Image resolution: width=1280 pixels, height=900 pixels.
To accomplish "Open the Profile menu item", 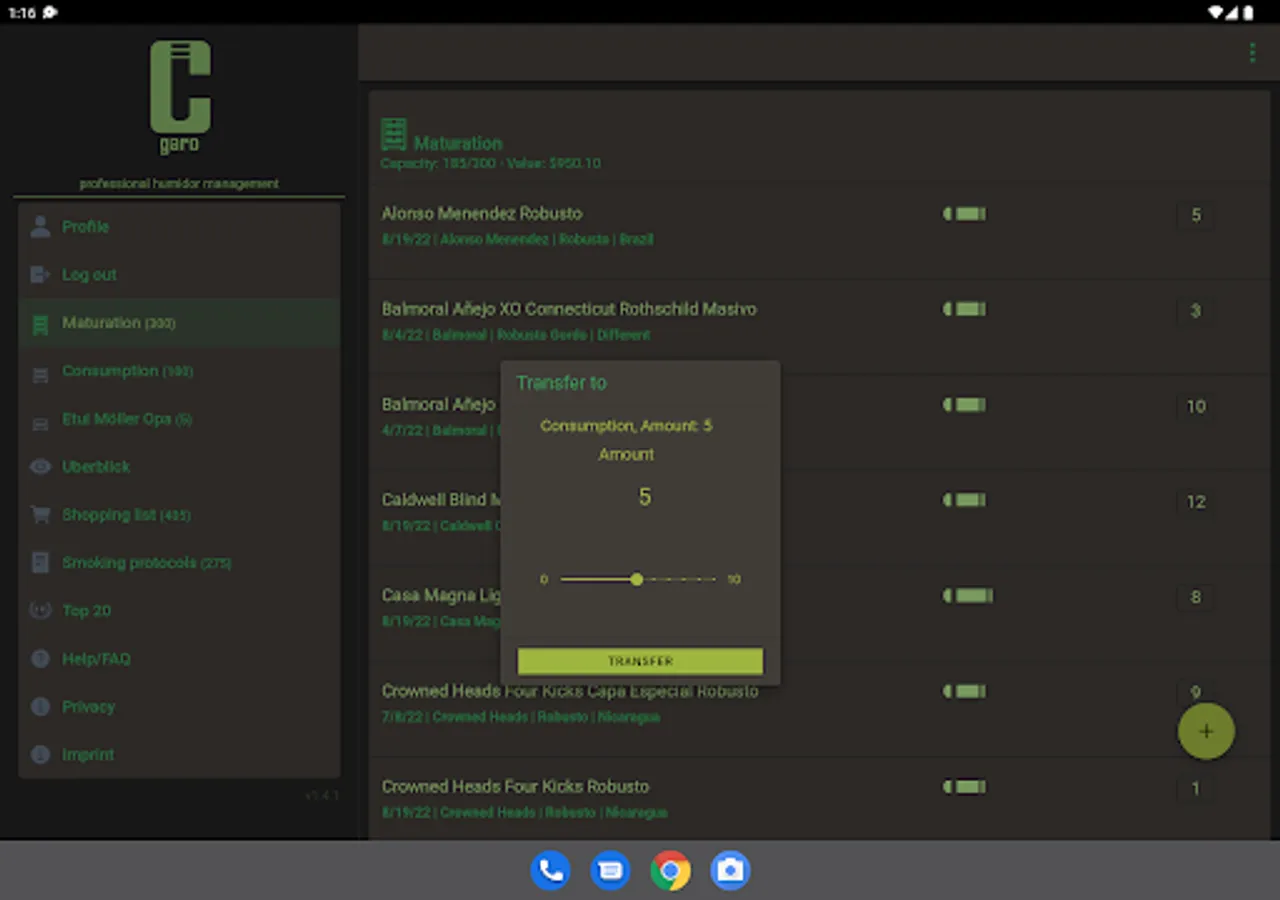I will coord(179,227).
